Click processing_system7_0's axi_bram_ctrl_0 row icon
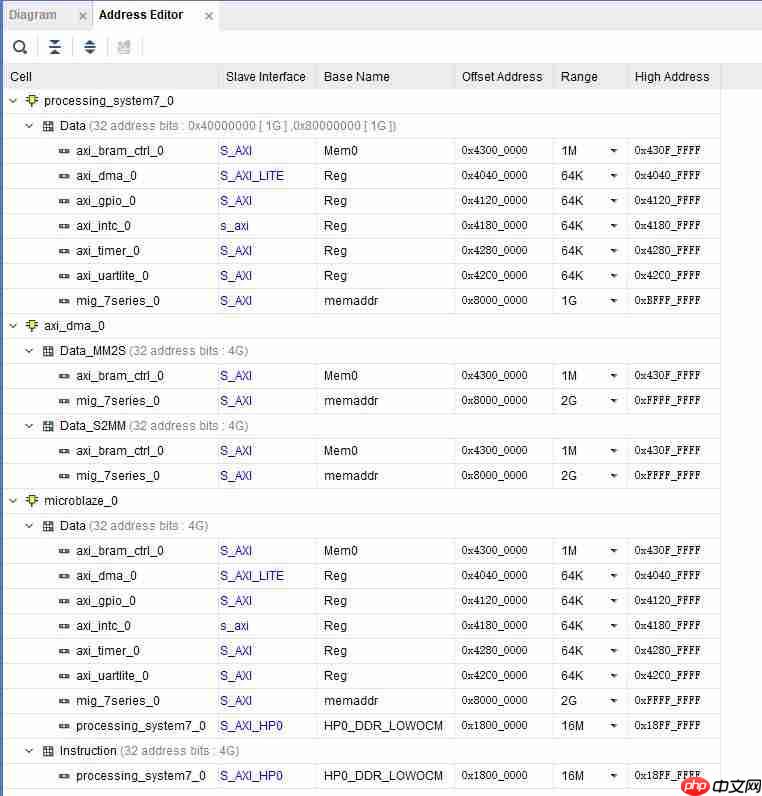762x796 pixels. [x=64, y=151]
